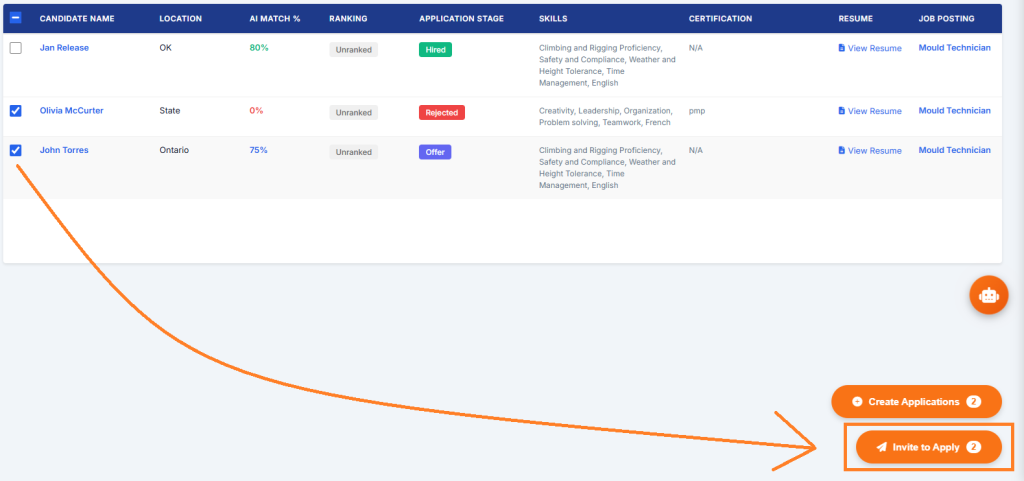The width and height of the screenshot is (1024, 481).
Task: Click plus icon on Create Applications button
Action: point(857,402)
